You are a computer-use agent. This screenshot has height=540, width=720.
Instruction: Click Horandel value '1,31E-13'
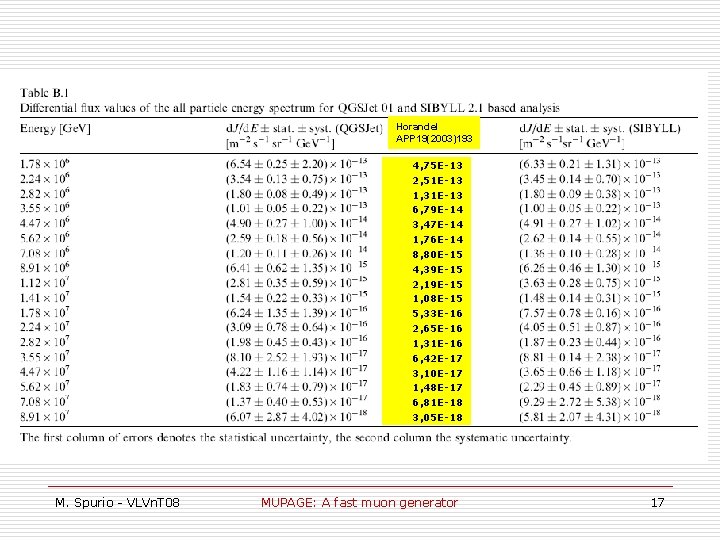pyautogui.click(x=437, y=195)
